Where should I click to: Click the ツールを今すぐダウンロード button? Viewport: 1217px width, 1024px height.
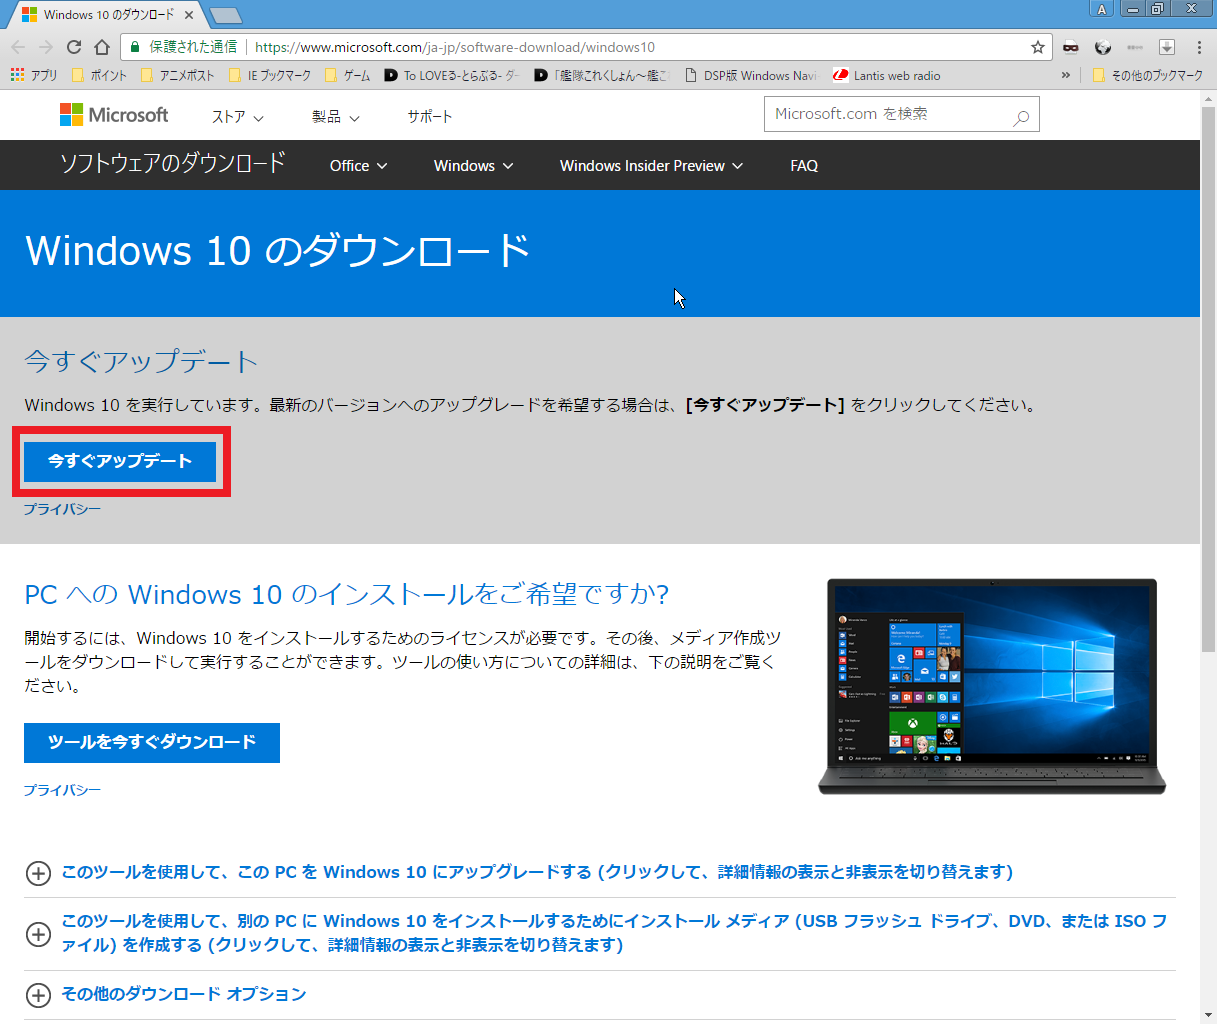[x=152, y=742]
